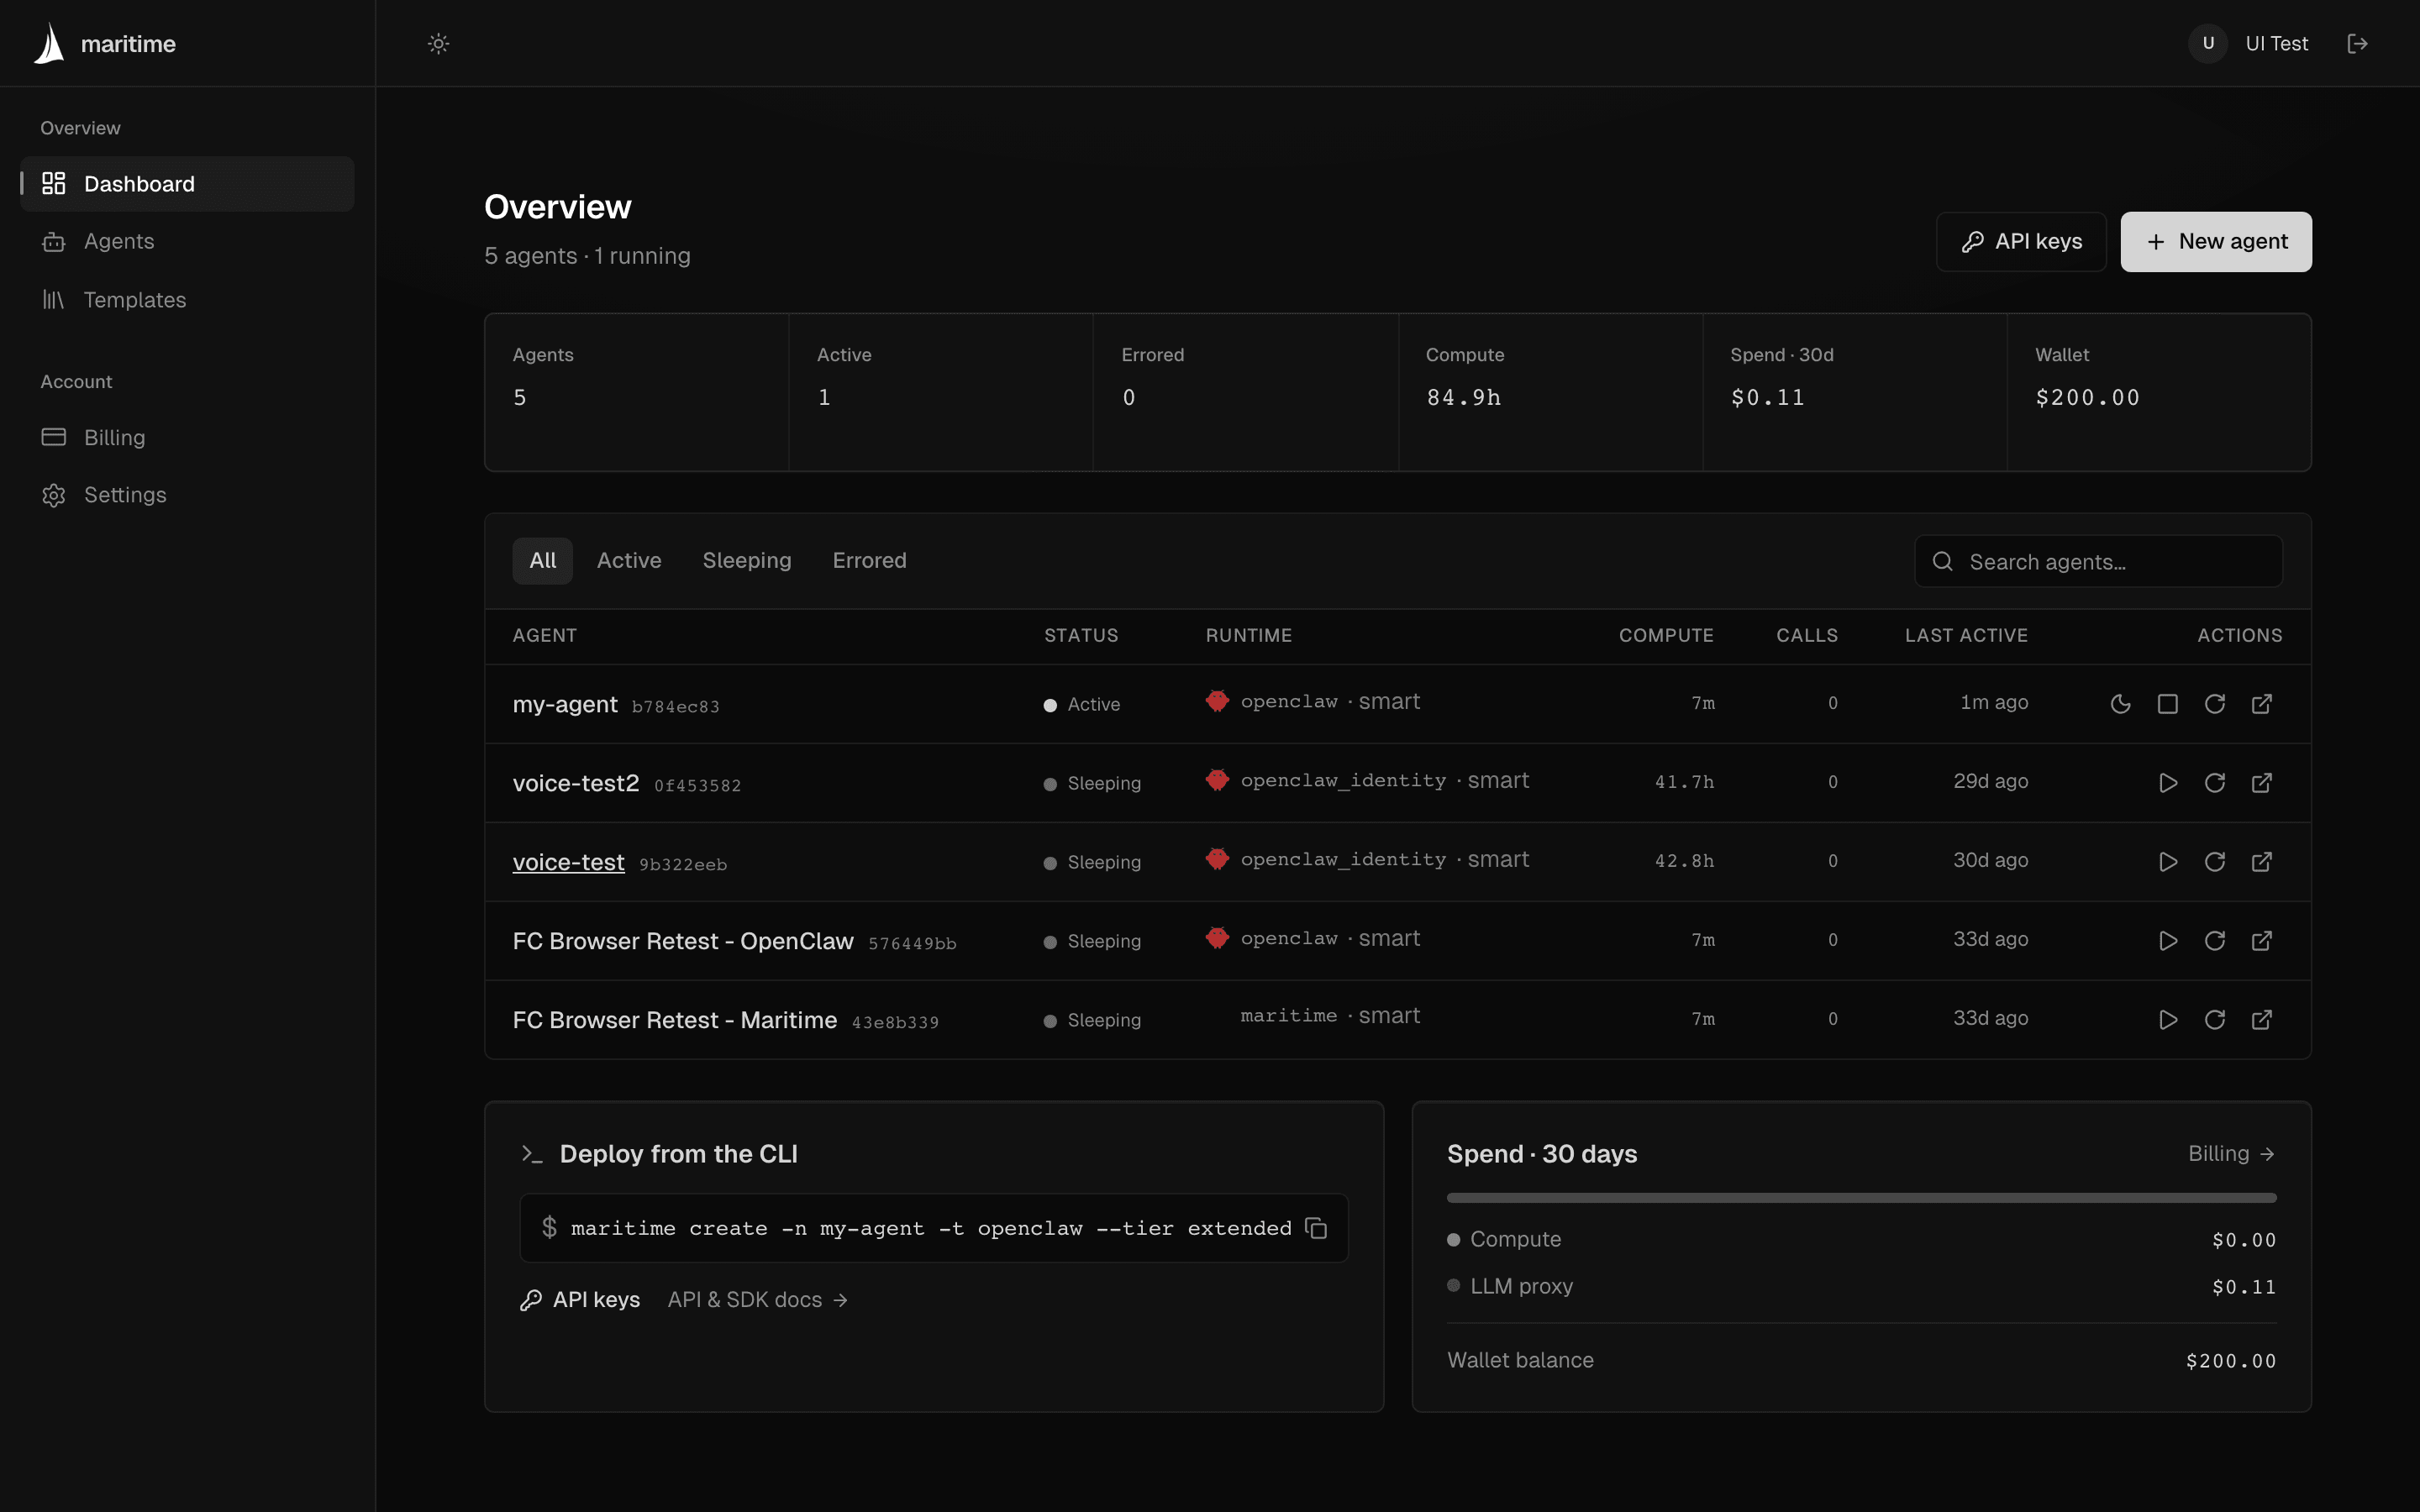The height and width of the screenshot is (1512, 2420).
Task: Select the Sleeping filter tab
Action: (747, 560)
